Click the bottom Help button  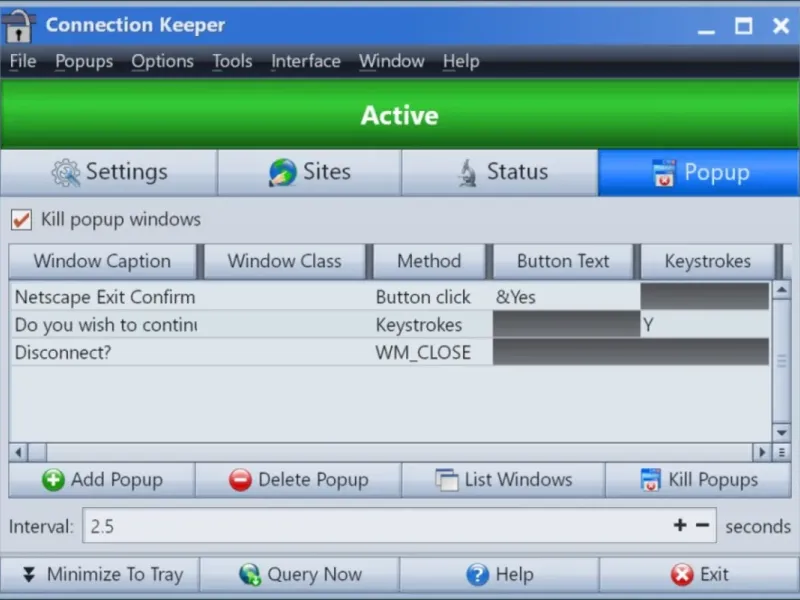pyautogui.click(x=499, y=574)
